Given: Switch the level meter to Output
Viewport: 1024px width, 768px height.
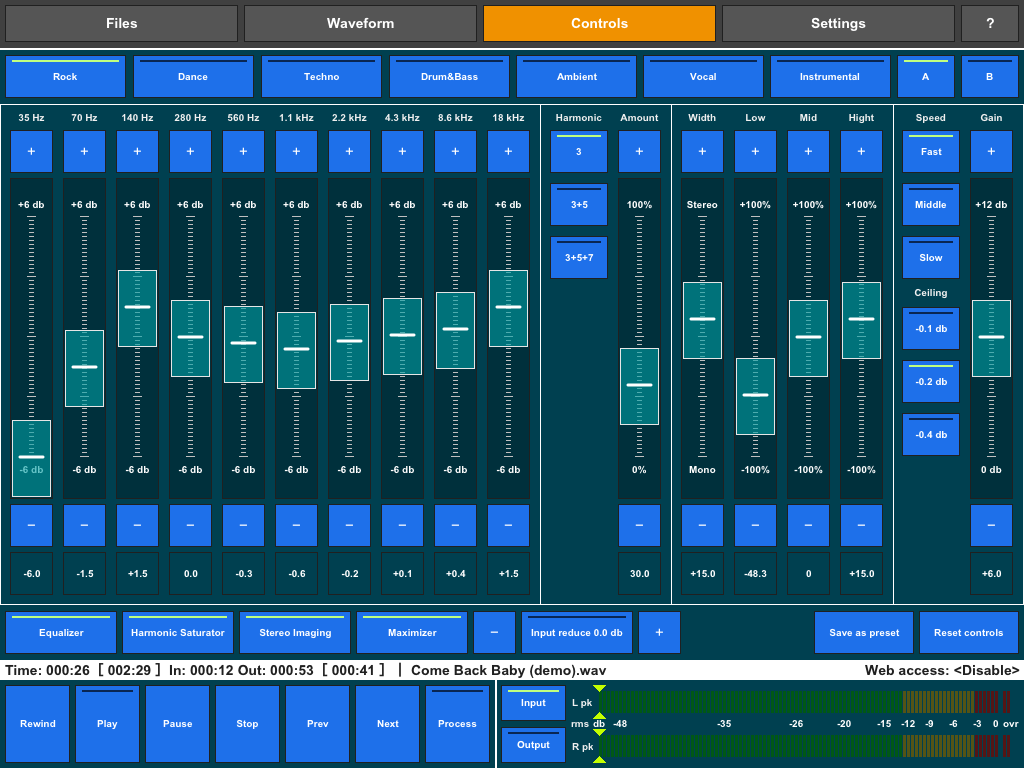Looking at the screenshot, I should click(533, 744).
